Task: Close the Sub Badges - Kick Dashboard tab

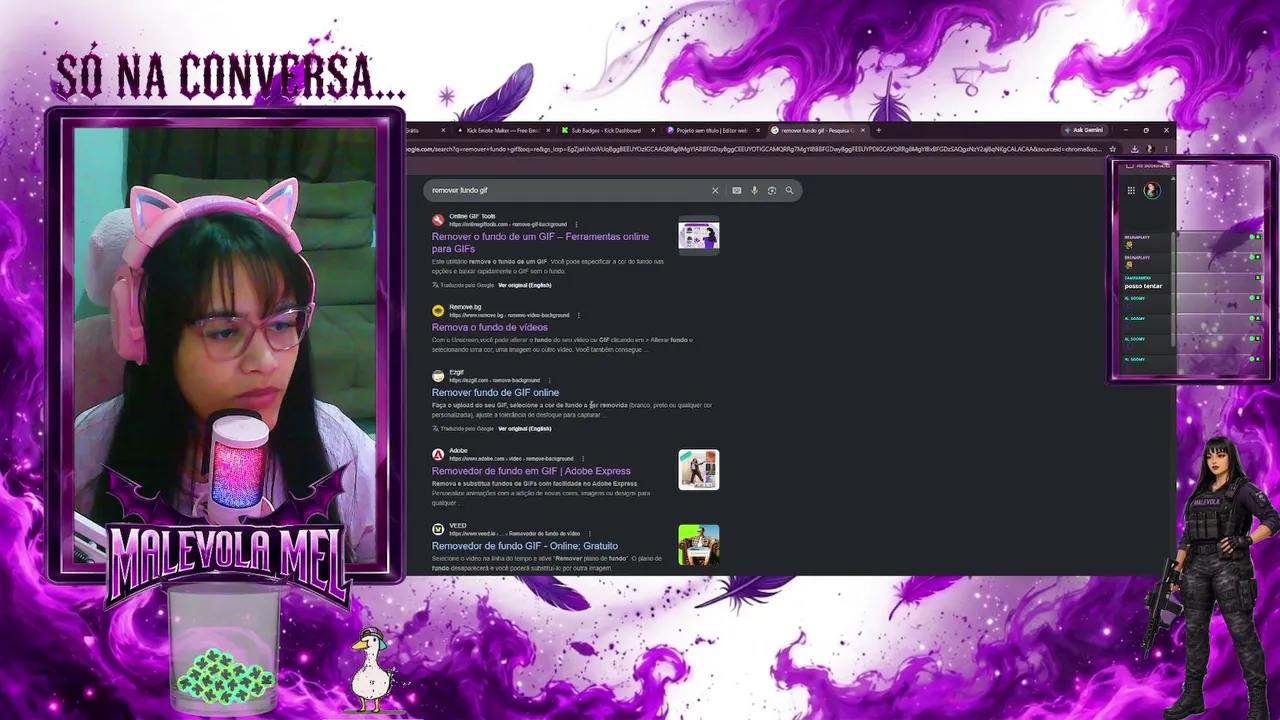Action: click(x=653, y=130)
